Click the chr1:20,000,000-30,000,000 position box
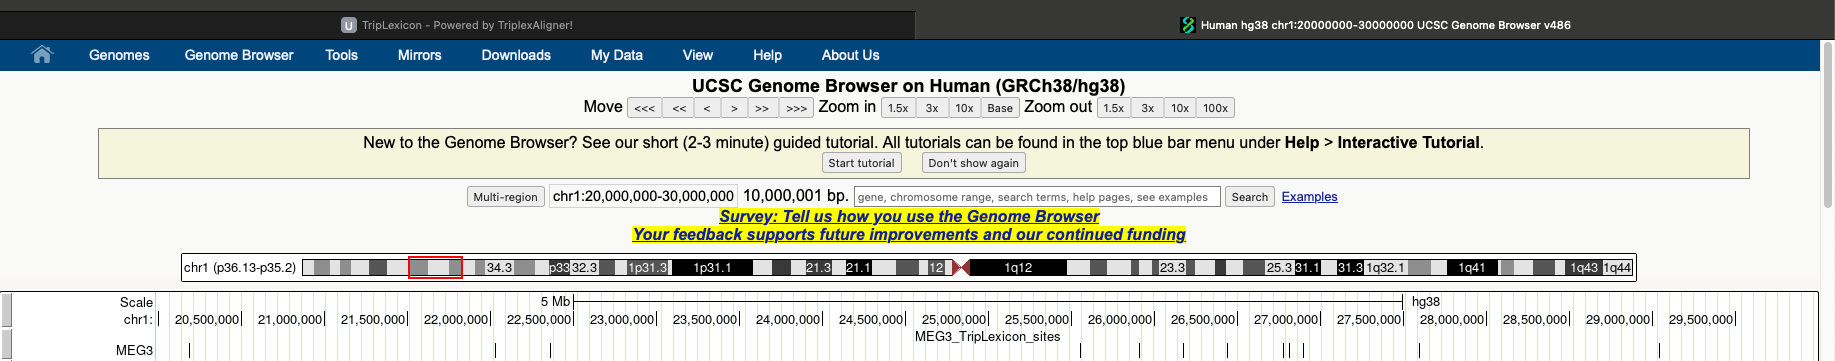The width and height of the screenshot is (1835, 361). (643, 196)
